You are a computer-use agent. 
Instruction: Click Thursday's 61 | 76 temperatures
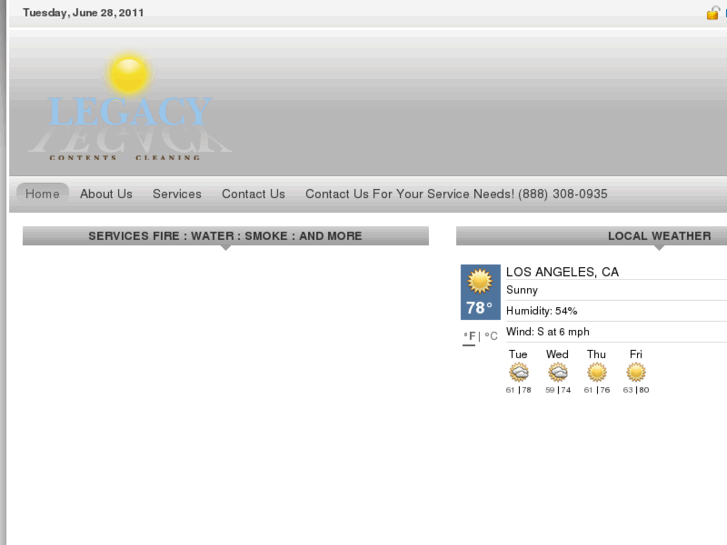point(597,390)
